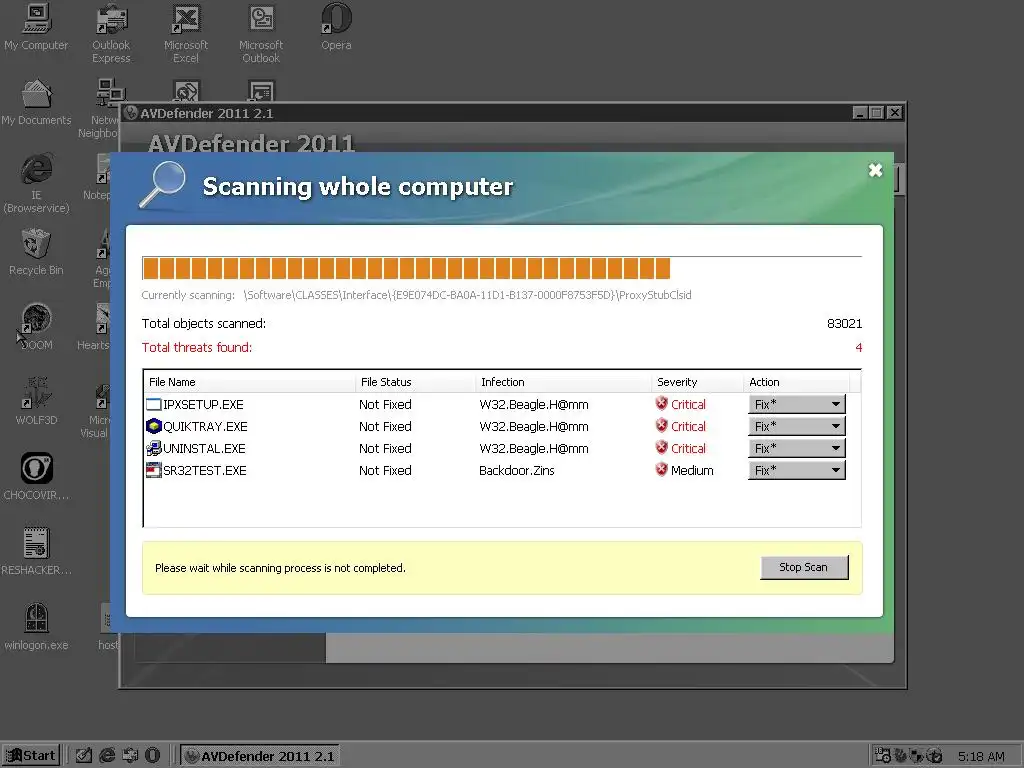Click SR32TEST.EXE file icon in results
This screenshot has width=1024, height=768.
[x=153, y=470]
